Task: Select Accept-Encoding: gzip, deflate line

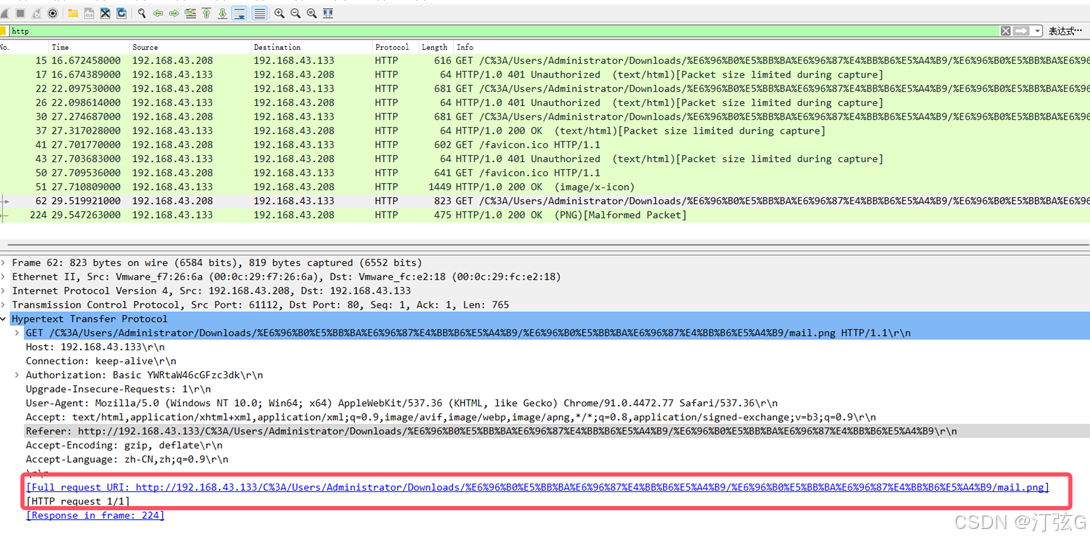Action: click(124, 445)
